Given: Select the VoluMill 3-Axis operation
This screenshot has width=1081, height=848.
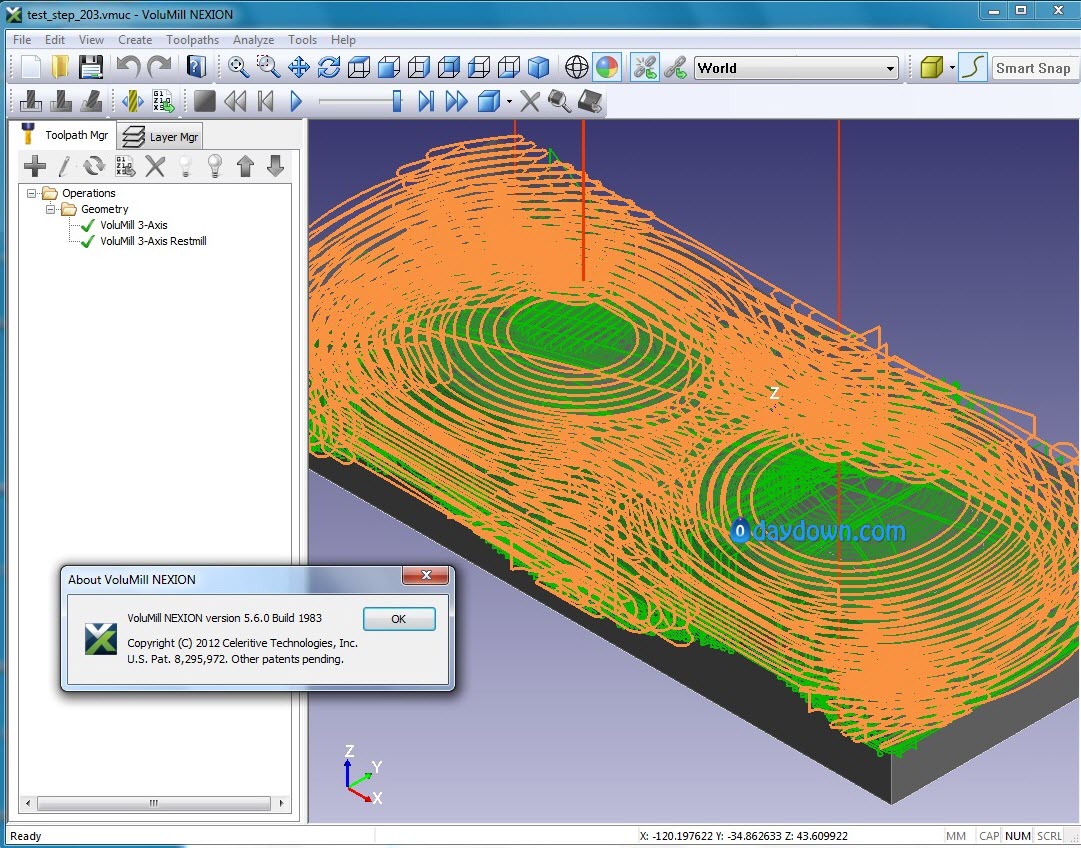Looking at the screenshot, I should (134, 225).
